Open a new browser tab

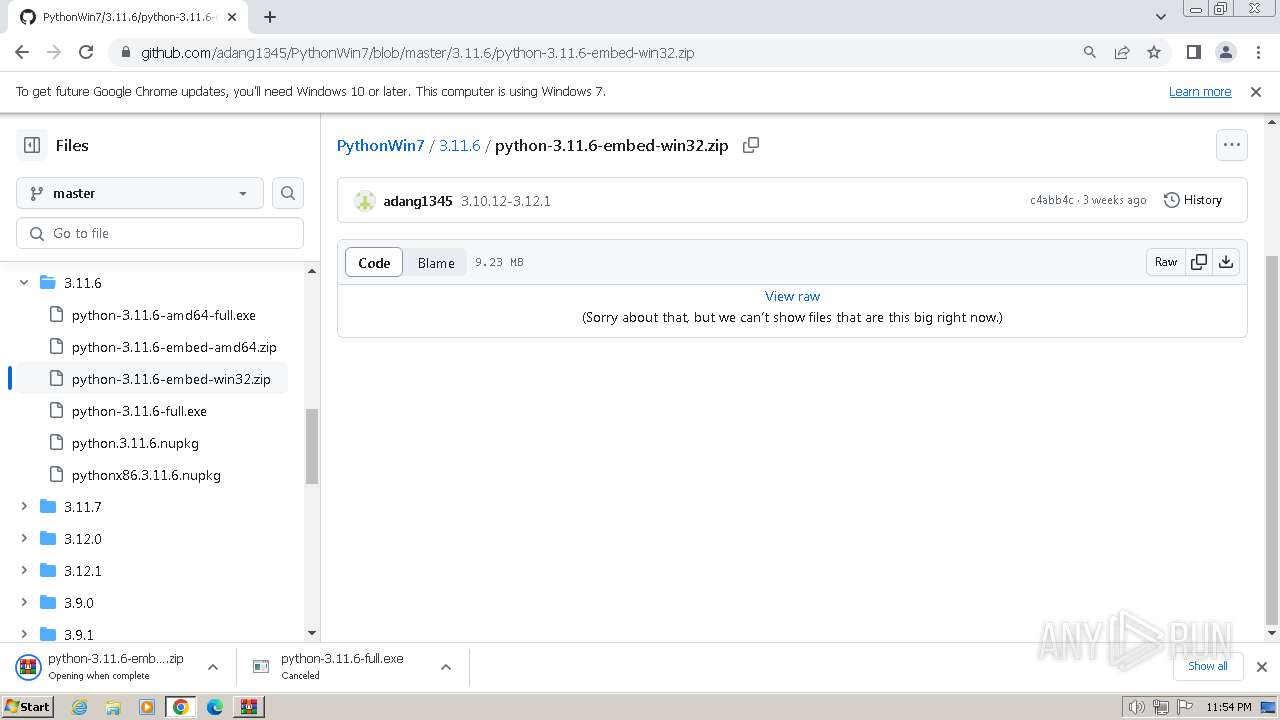pos(270,17)
